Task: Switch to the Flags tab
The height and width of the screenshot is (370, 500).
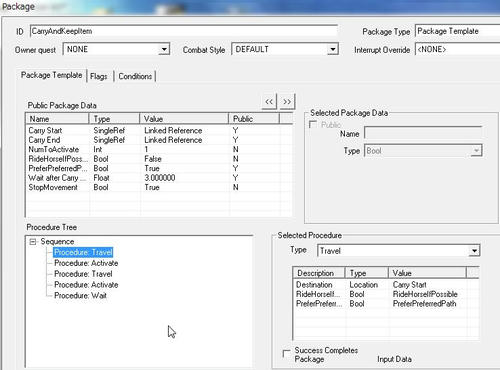Action: [x=99, y=76]
